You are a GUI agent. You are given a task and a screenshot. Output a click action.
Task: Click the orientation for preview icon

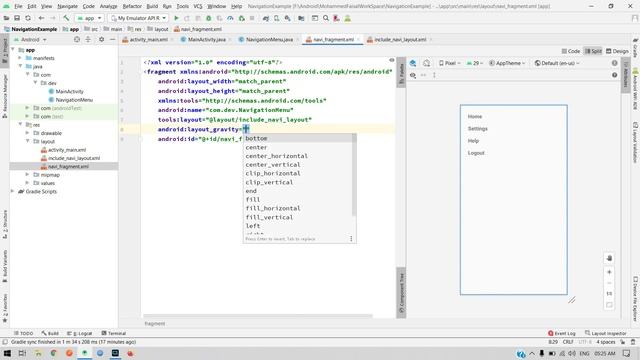(427, 63)
